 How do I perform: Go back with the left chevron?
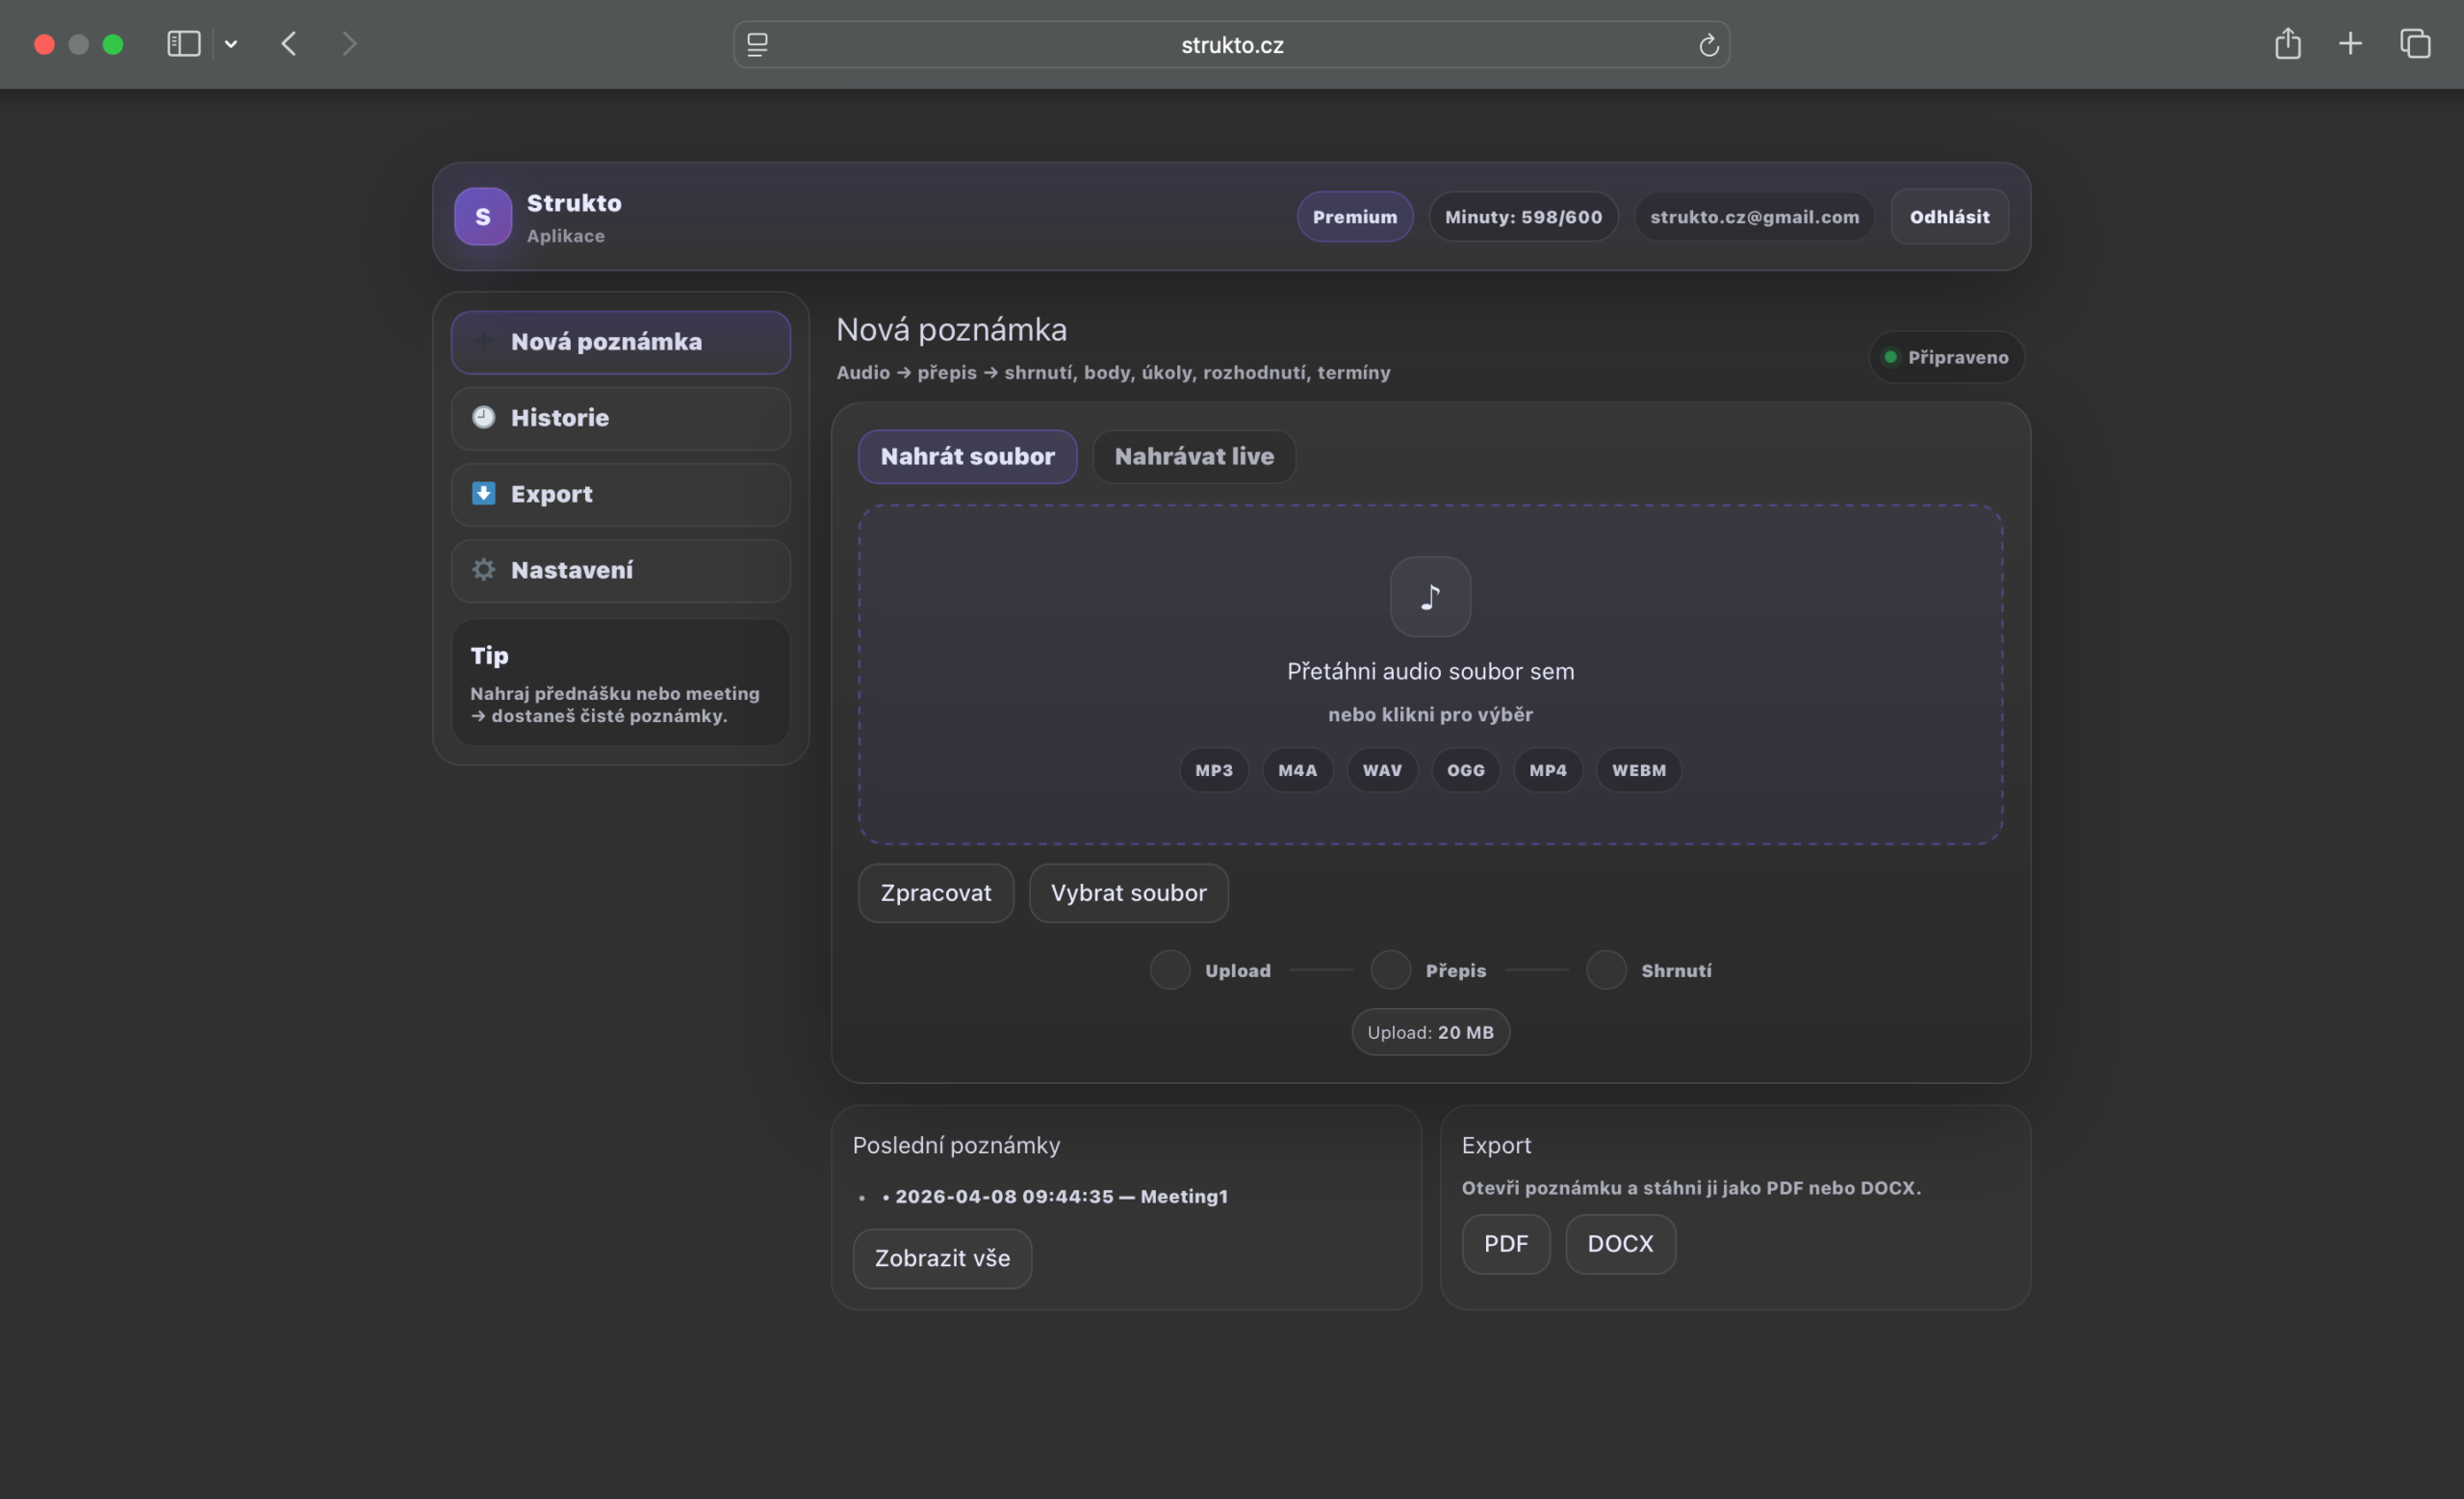pos(289,44)
